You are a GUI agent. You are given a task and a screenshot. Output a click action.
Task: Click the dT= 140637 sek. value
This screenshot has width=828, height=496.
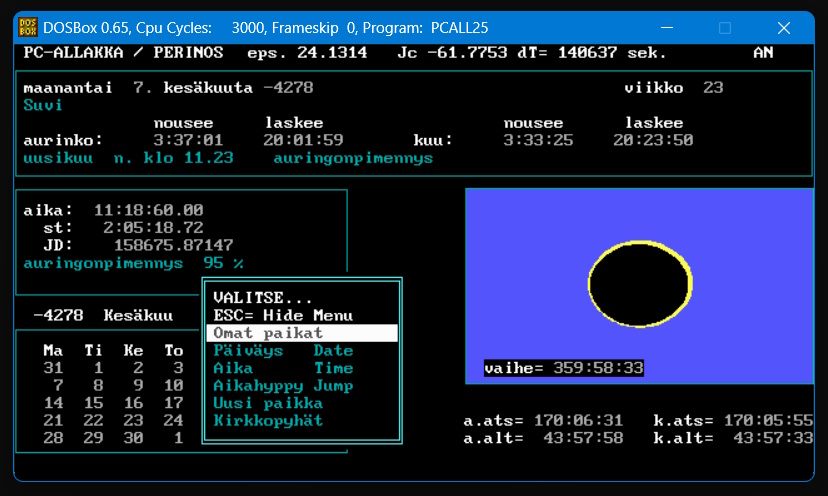point(591,52)
